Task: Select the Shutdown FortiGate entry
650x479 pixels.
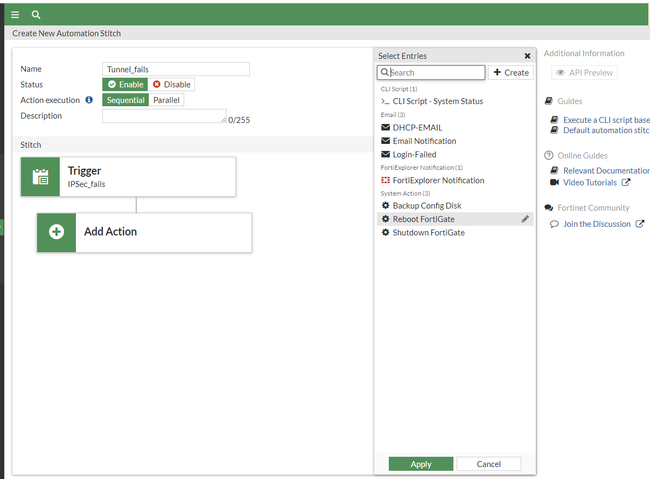Action: [455, 233]
